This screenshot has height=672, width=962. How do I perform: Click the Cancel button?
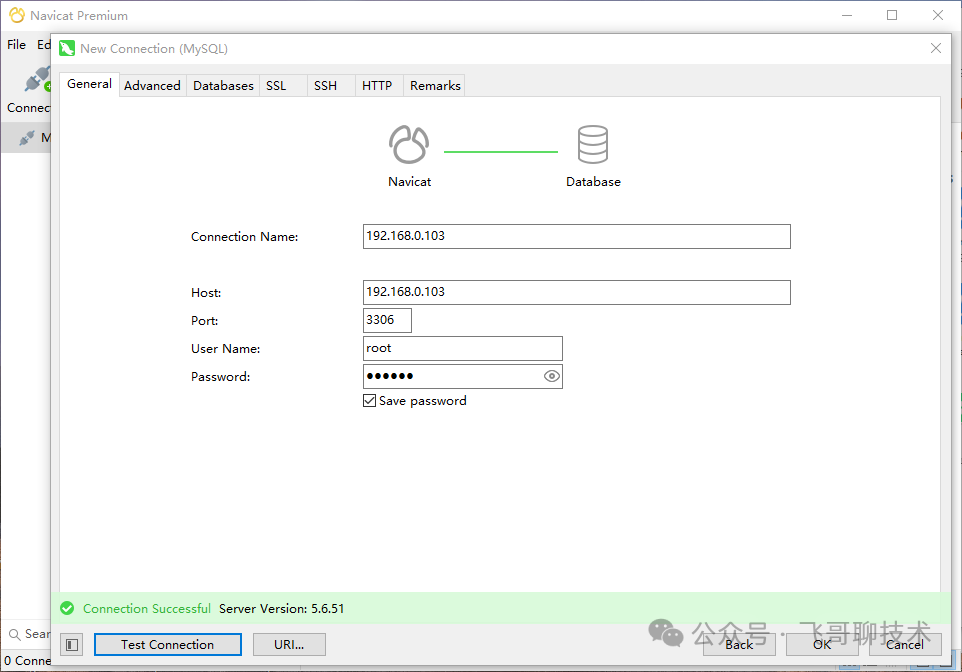click(905, 644)
